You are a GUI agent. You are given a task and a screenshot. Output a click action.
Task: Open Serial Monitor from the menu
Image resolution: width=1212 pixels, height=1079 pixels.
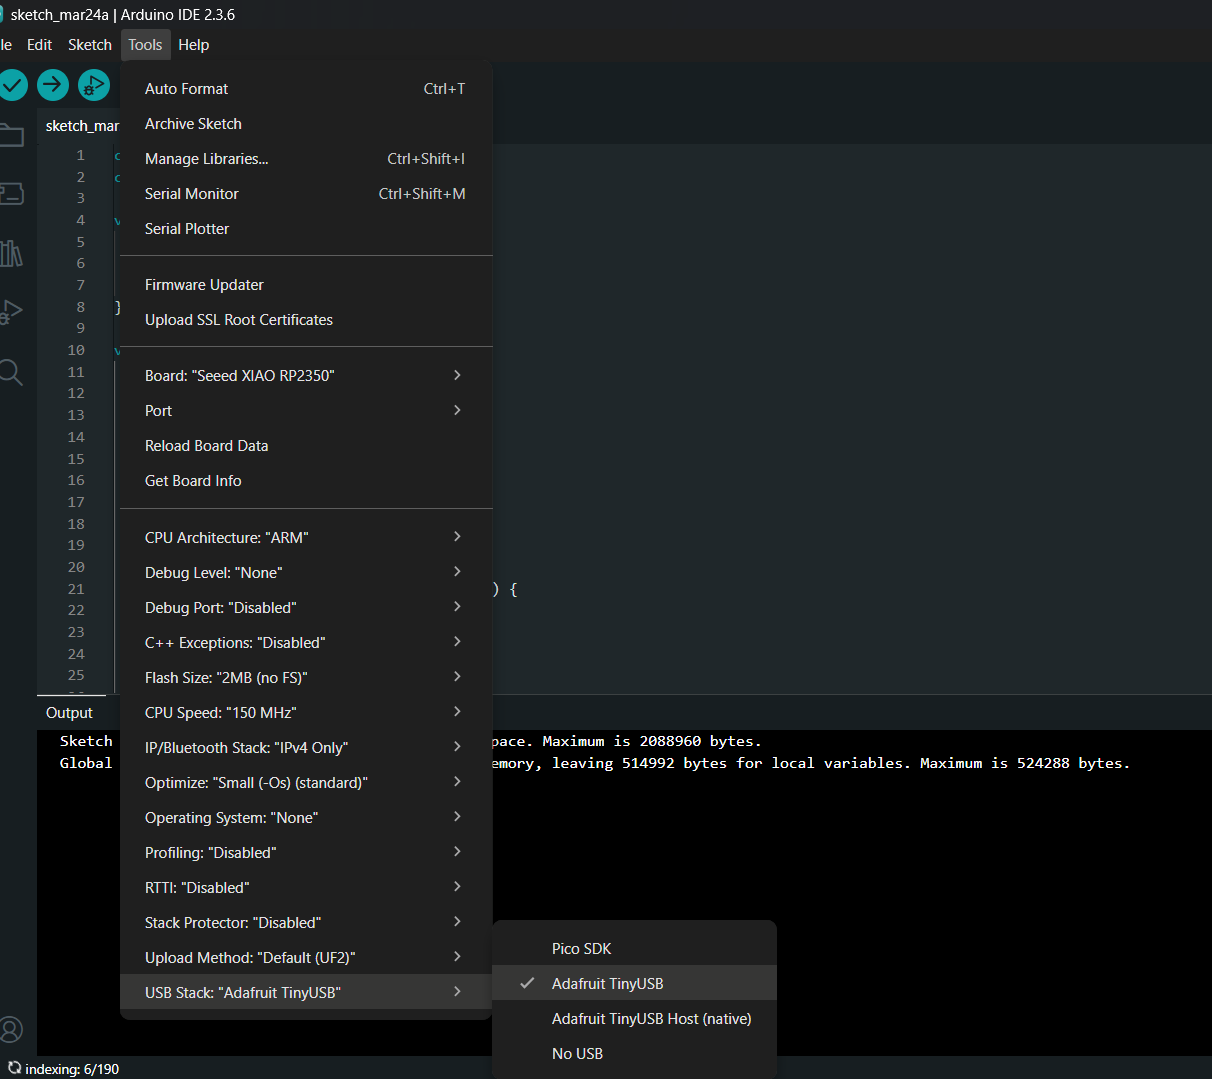pyautogui.click(x=305, y=193)
